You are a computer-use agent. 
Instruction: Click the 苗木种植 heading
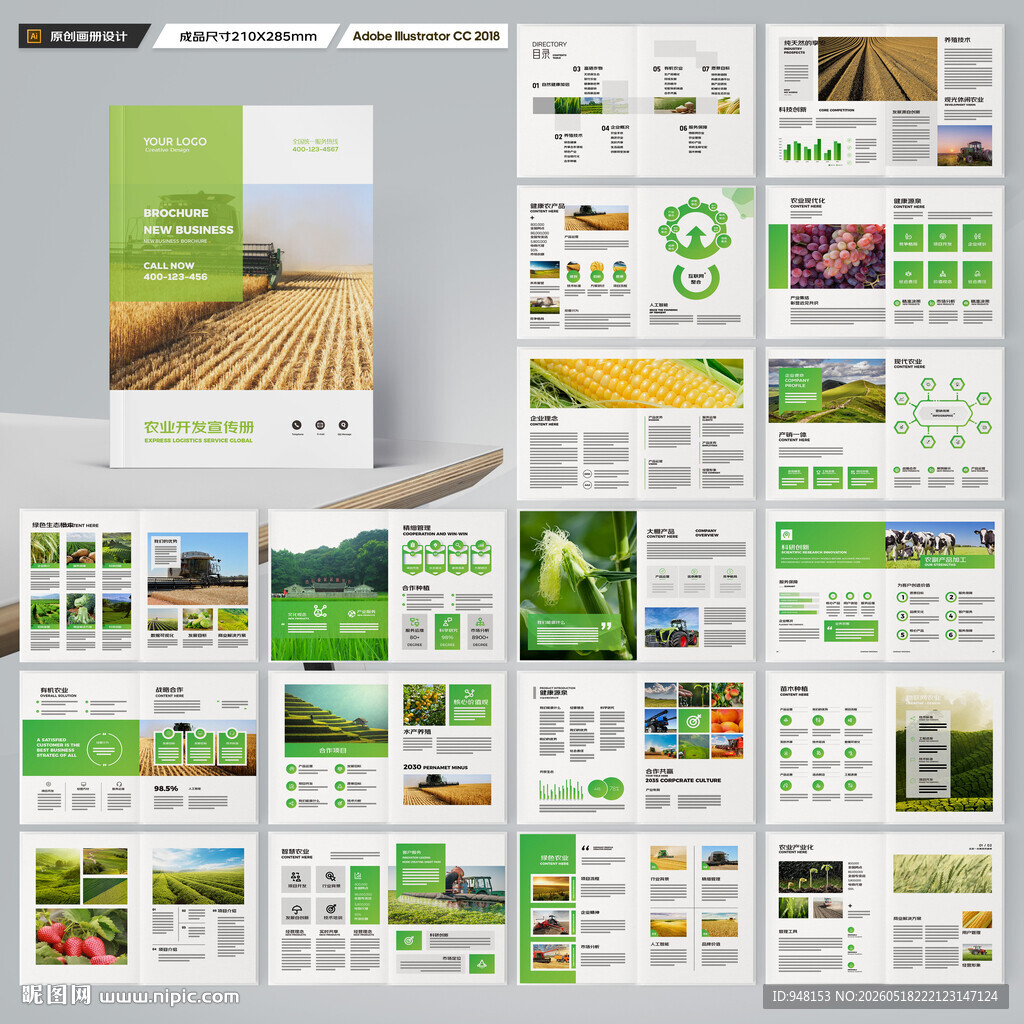pos(793,689)
